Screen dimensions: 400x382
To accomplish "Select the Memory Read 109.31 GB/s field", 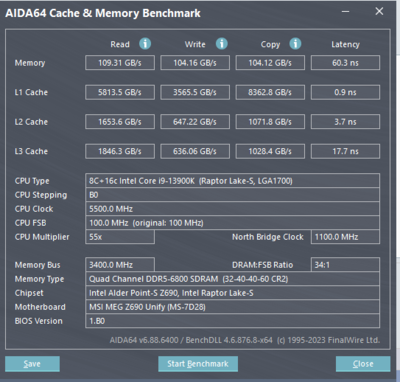I will (120, 63).
